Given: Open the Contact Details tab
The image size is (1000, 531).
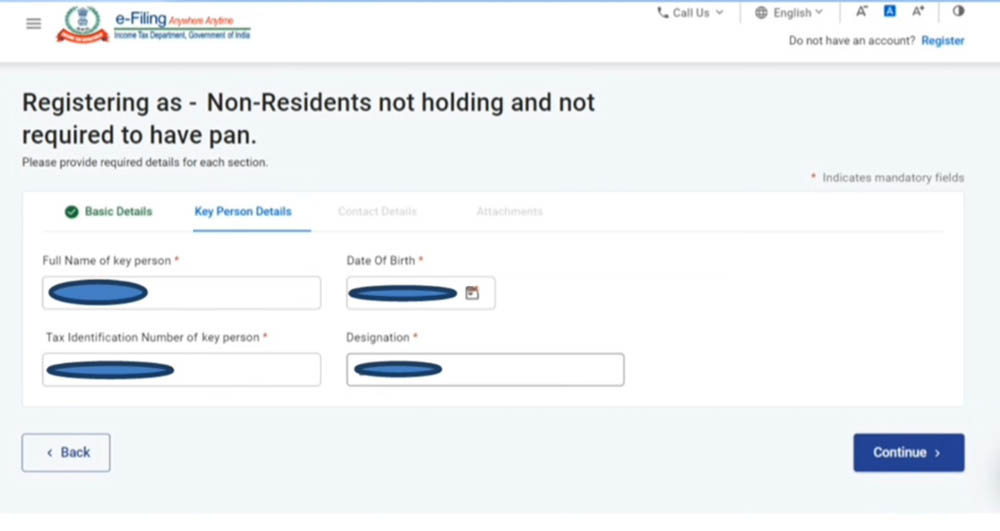Looking at the screenshot, I should click(x=377, y=212).
